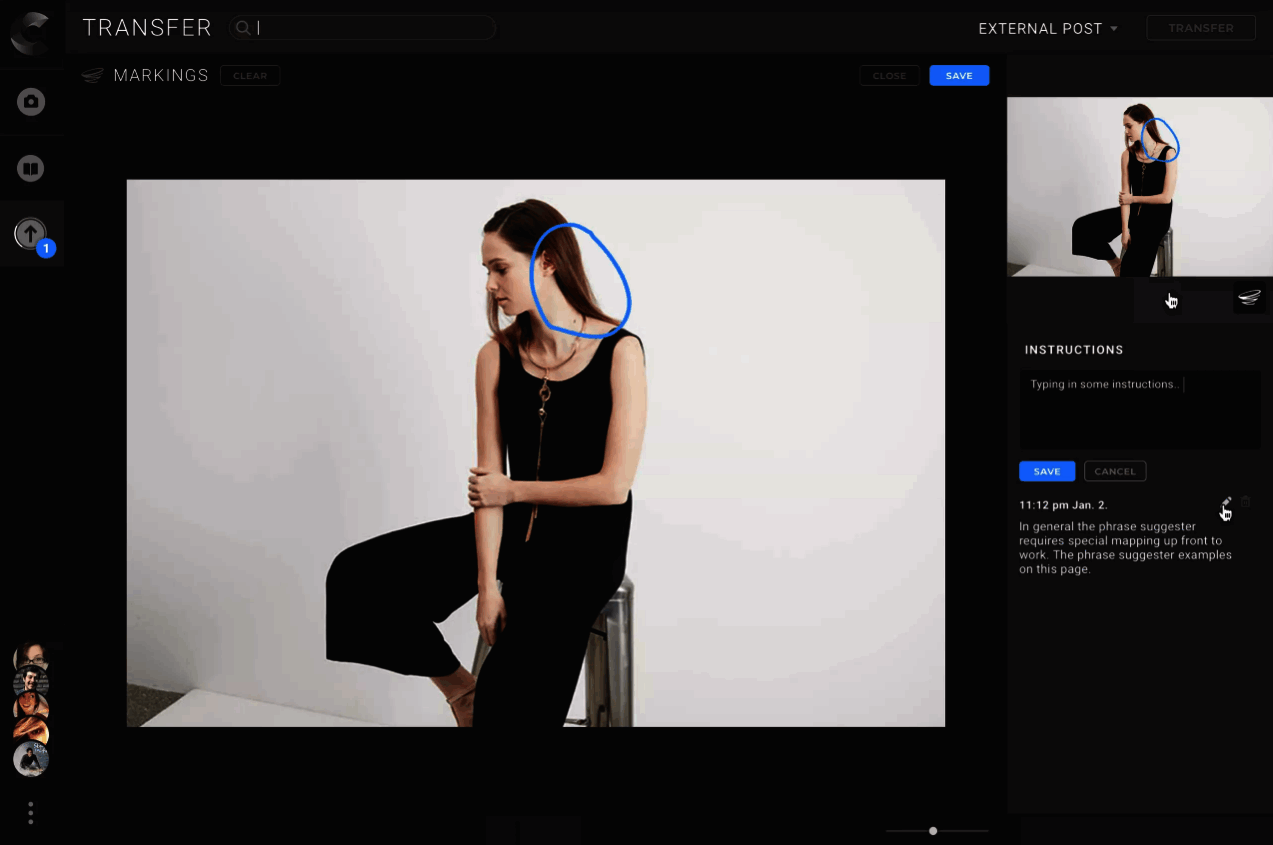The height and width of the screenshot is (845, 1273).
Task: Click the main photo on the canvas
Action: [x=536, y=453]
